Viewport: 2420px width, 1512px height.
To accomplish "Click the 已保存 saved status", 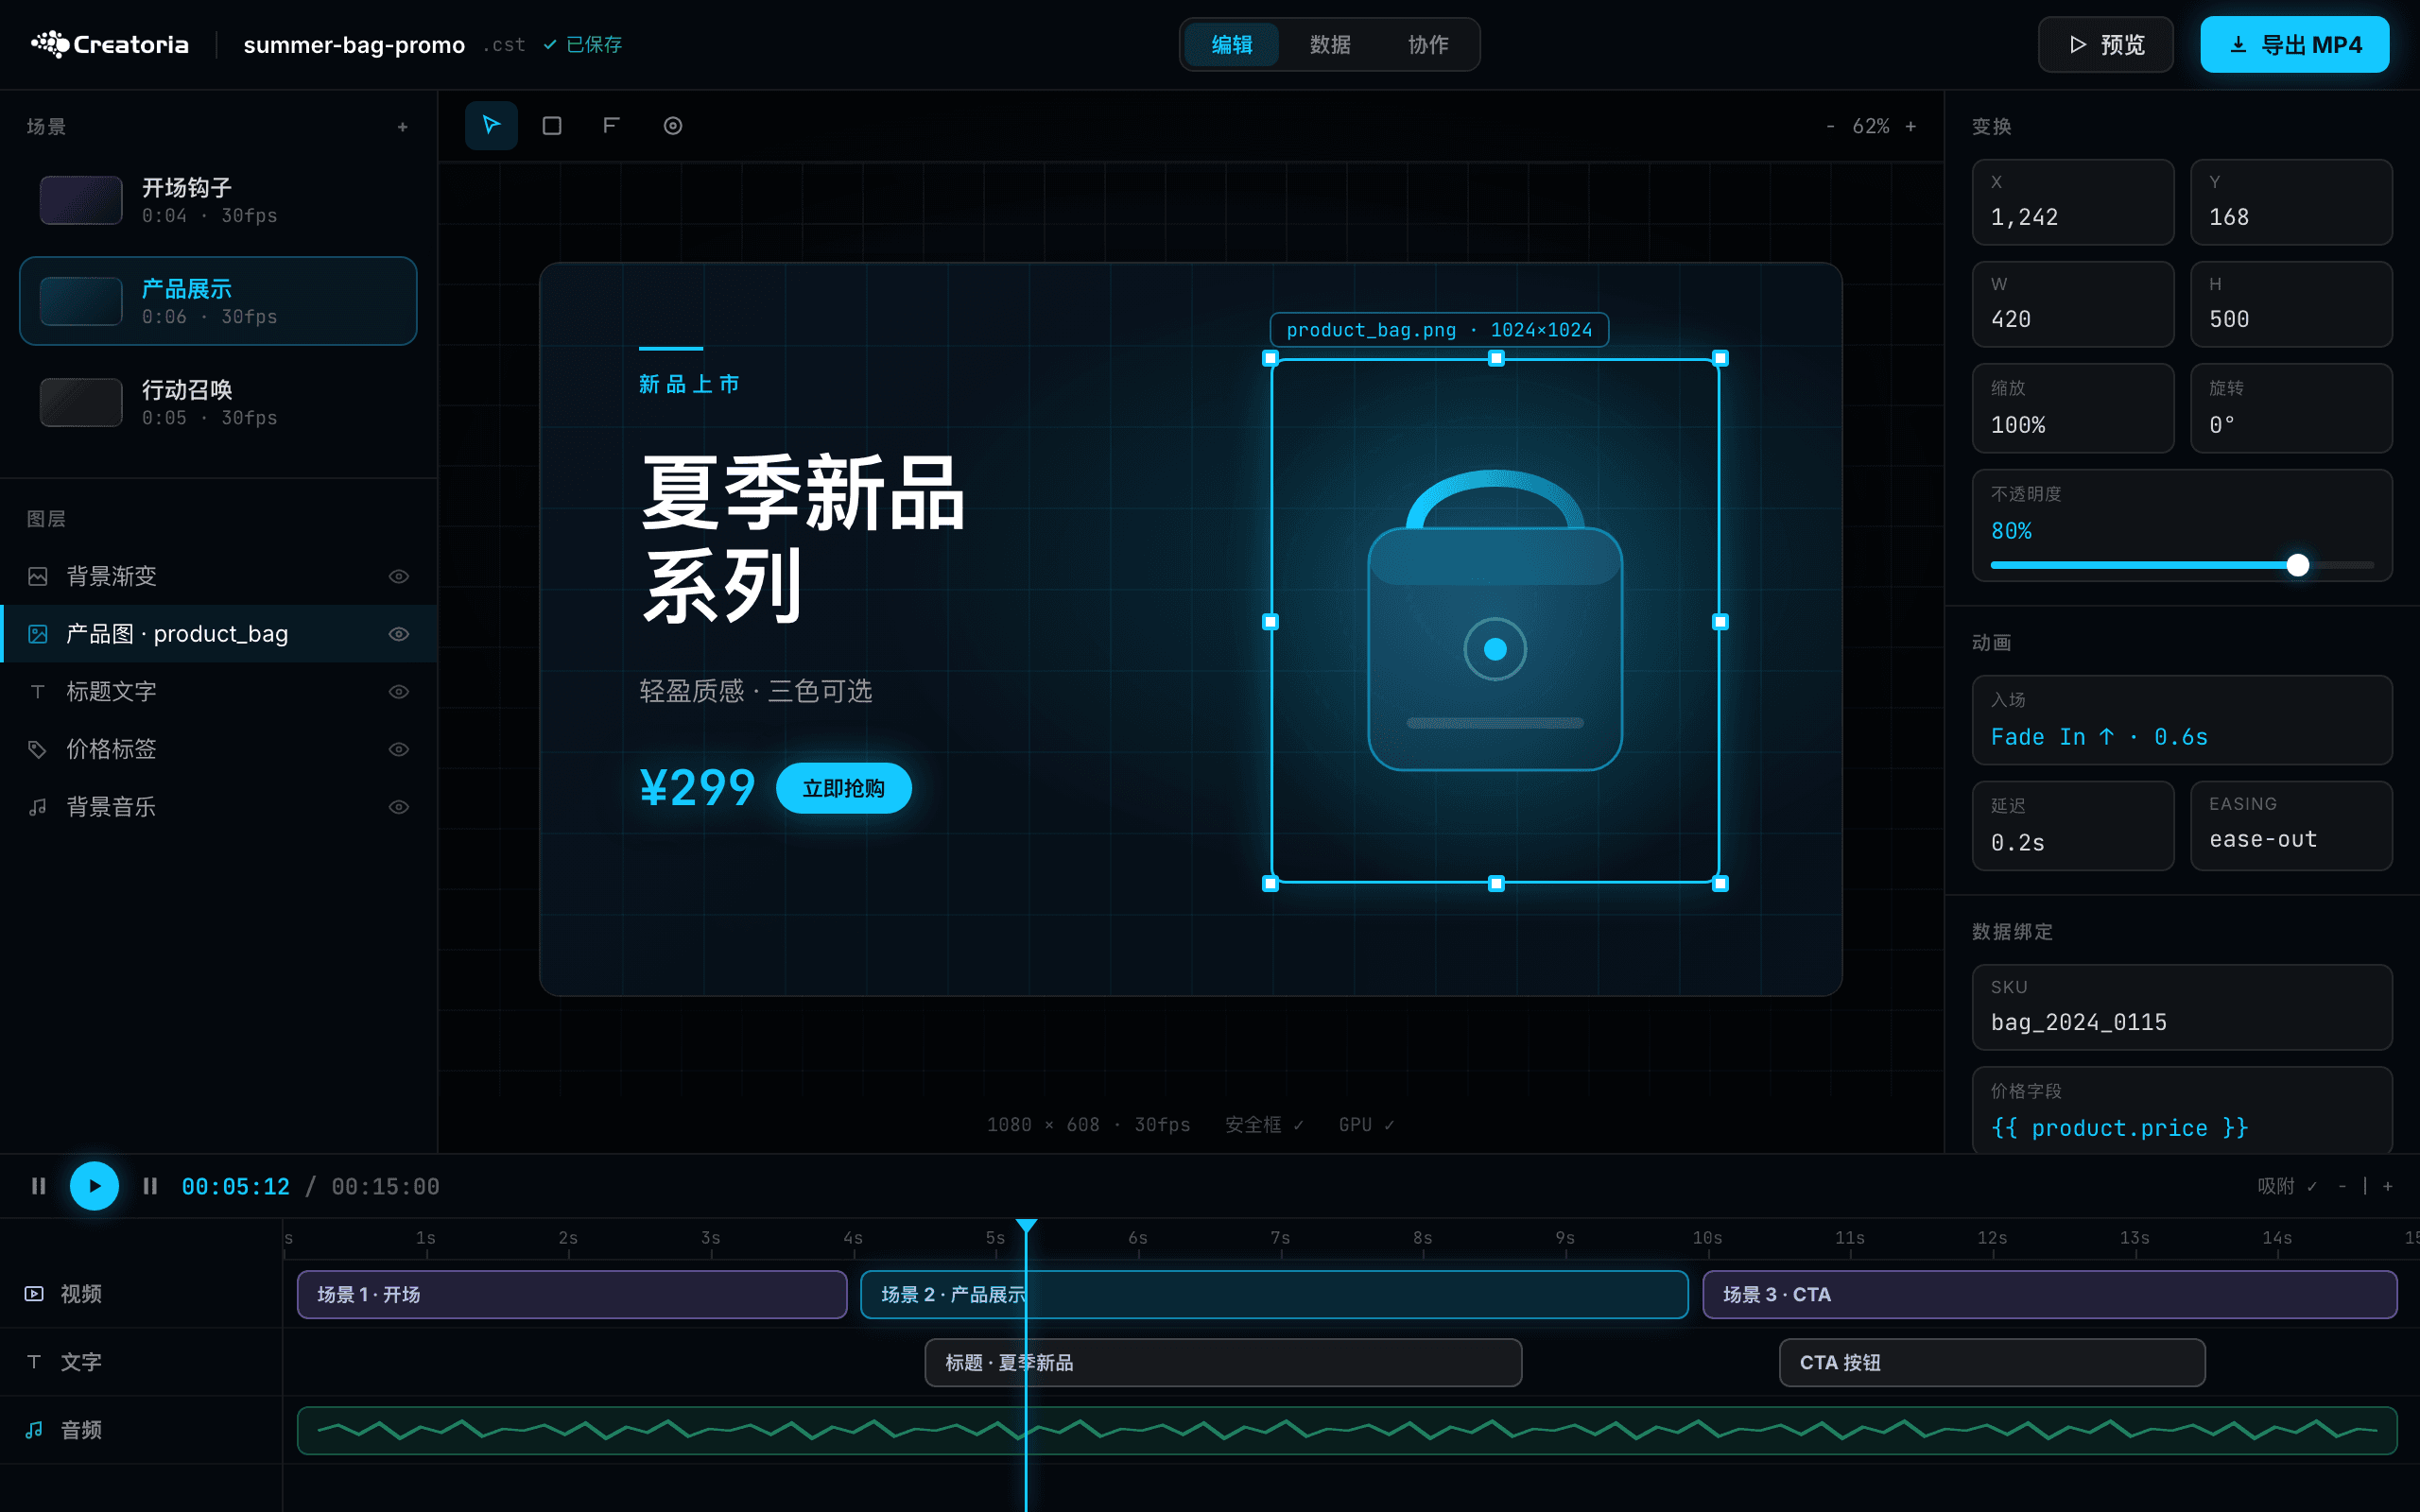I will click(x=583, y=44).
